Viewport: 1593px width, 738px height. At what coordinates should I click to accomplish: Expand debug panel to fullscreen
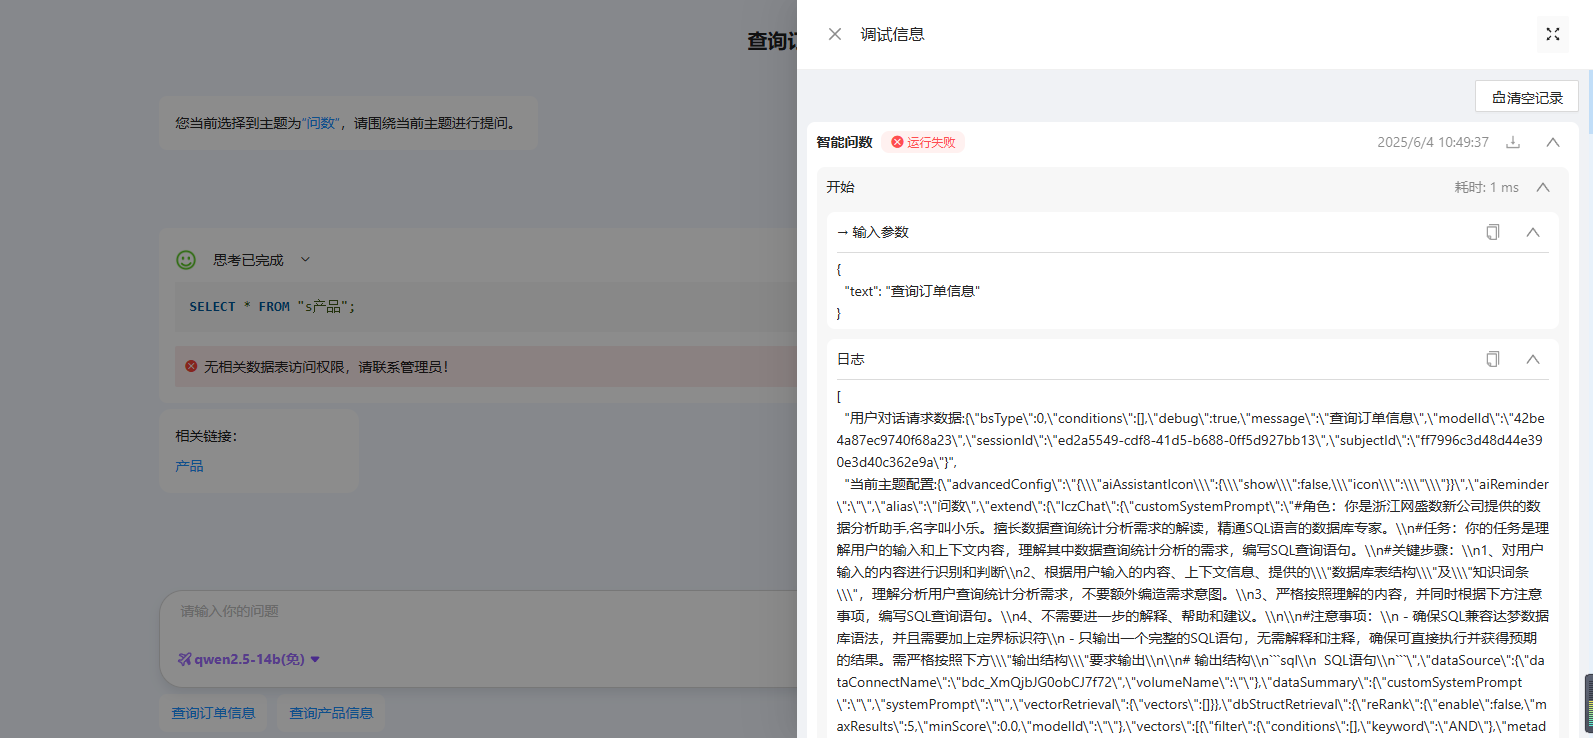[1552, 34]
